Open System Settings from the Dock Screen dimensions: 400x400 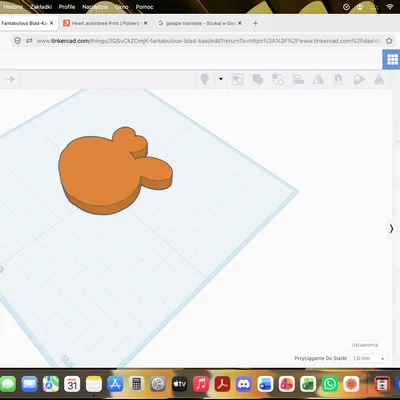click(158, 384)
